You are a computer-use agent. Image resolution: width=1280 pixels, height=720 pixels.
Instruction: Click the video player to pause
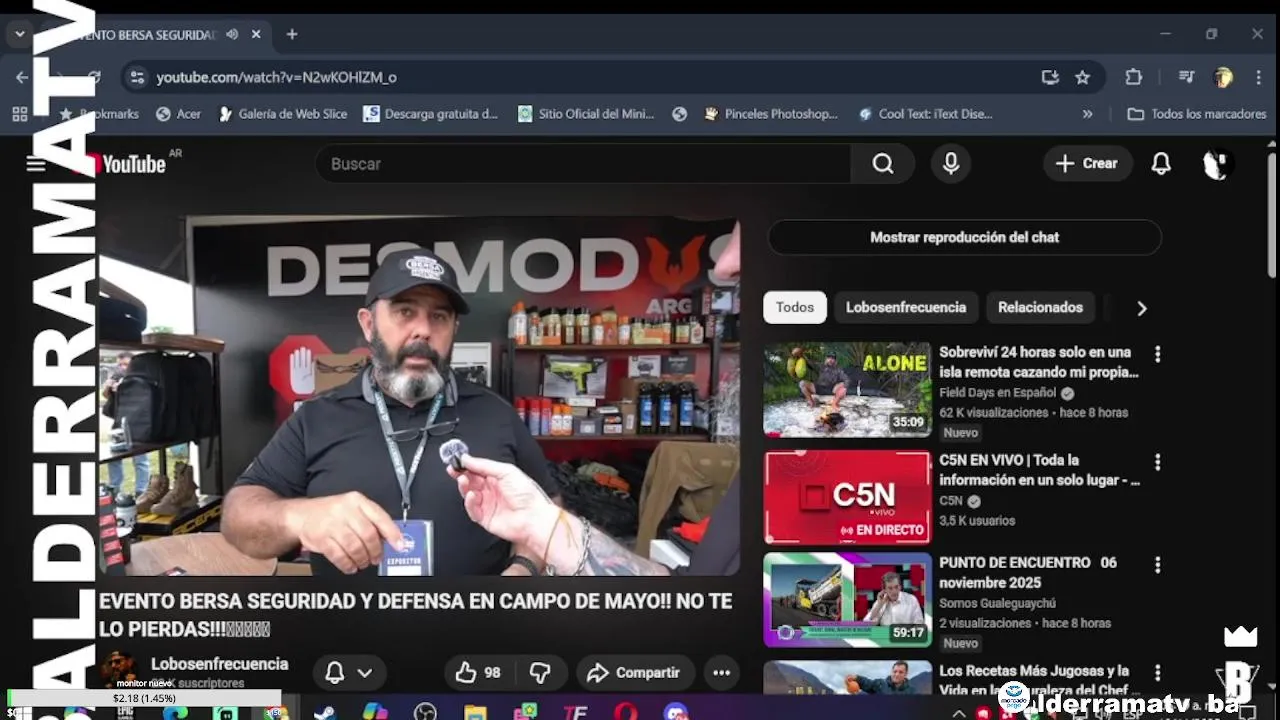[419, 397]
